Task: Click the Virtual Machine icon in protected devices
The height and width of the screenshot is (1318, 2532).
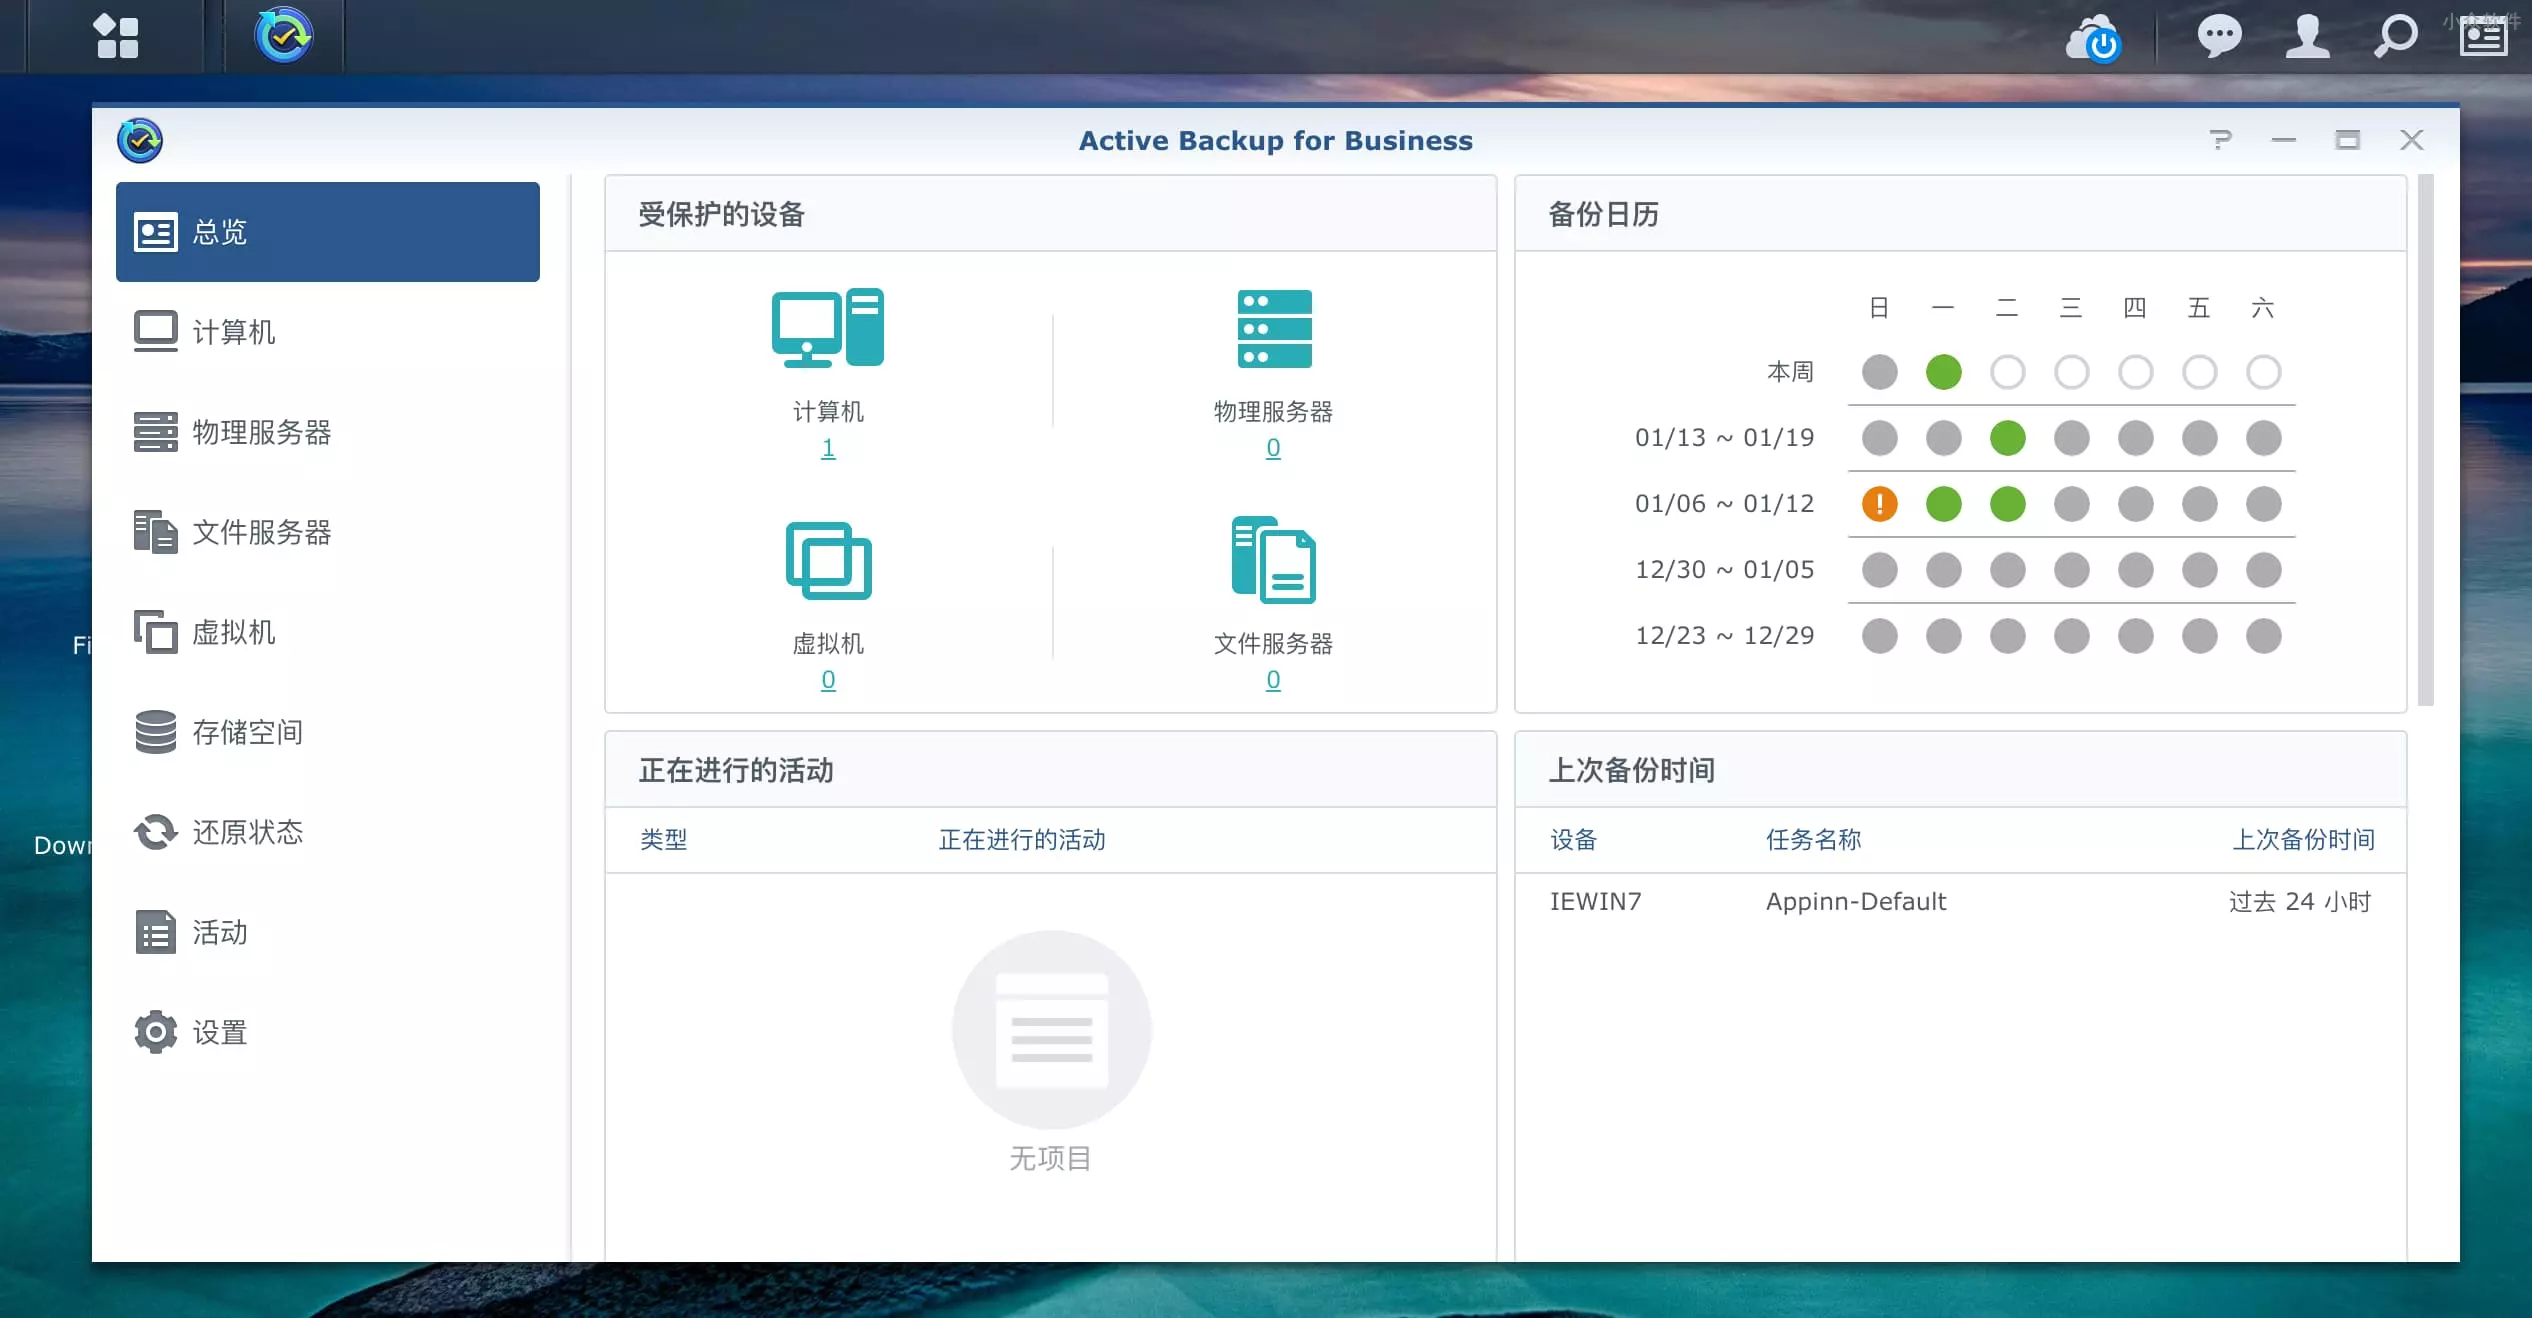Action: tap(827, 560)
